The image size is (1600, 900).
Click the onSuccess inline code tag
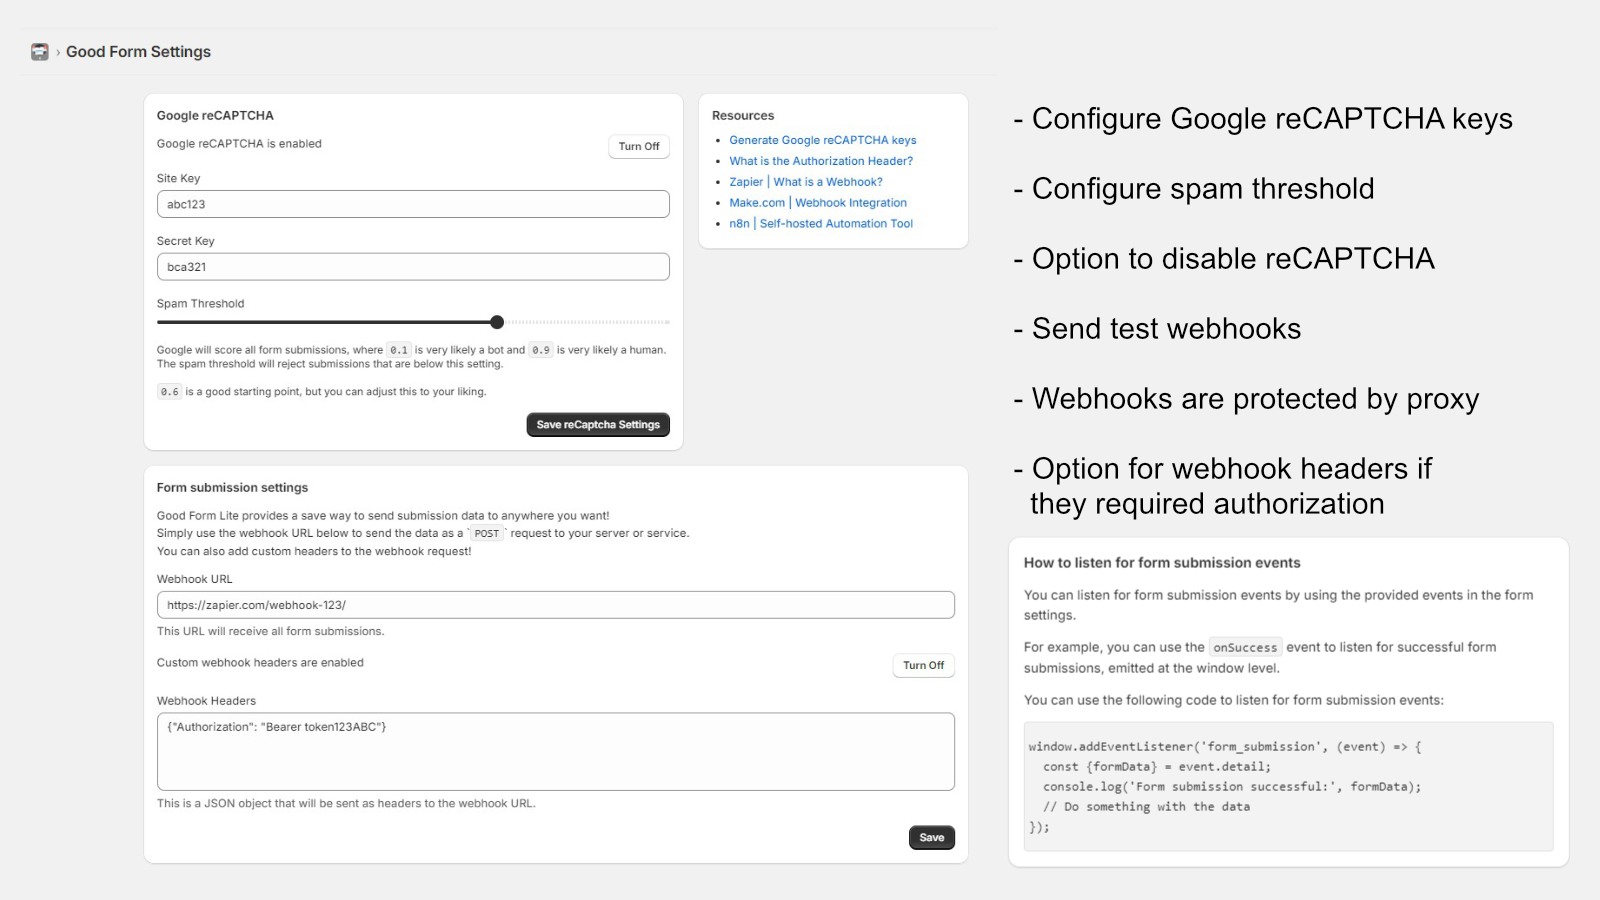pyautogui.click(x=1244, y=648)
